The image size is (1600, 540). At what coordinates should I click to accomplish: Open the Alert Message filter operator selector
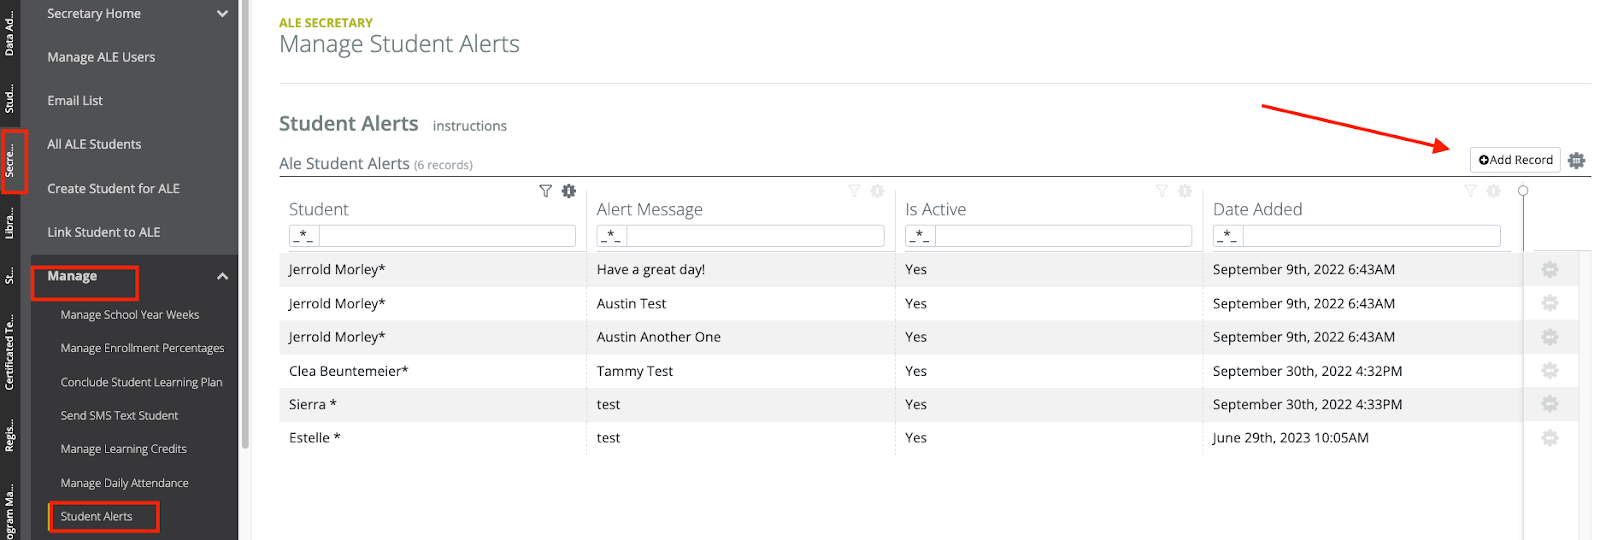pos(612,236)
